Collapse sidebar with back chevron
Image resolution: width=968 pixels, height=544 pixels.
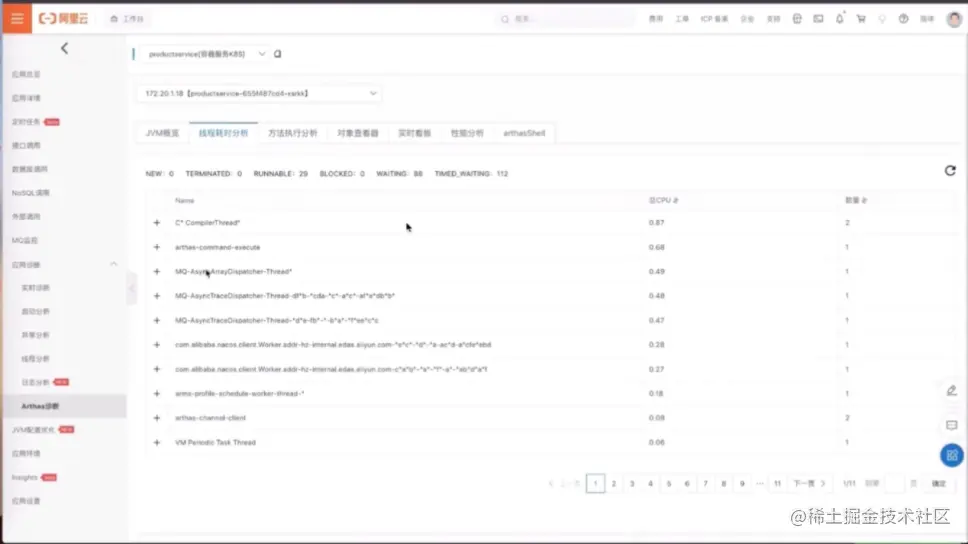coord(64,48)
